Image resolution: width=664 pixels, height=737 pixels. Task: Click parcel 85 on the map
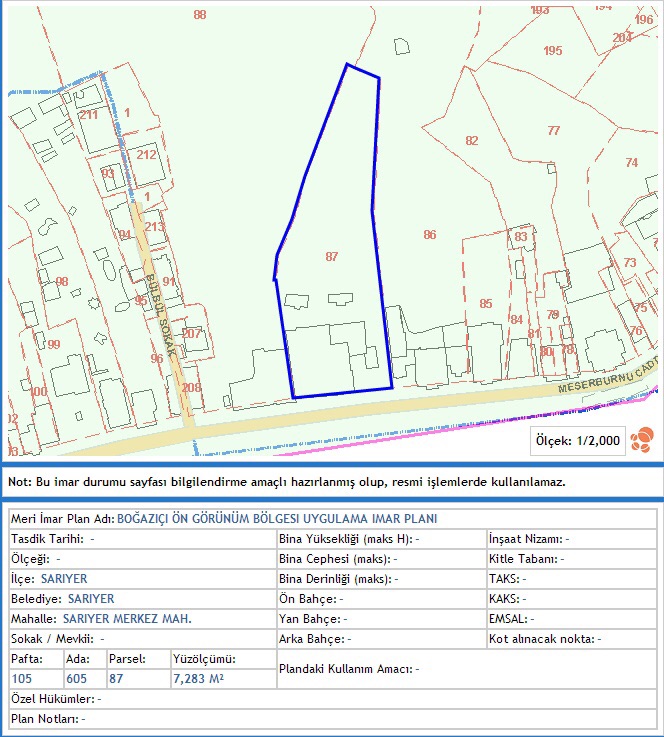(x=486, y=303)
